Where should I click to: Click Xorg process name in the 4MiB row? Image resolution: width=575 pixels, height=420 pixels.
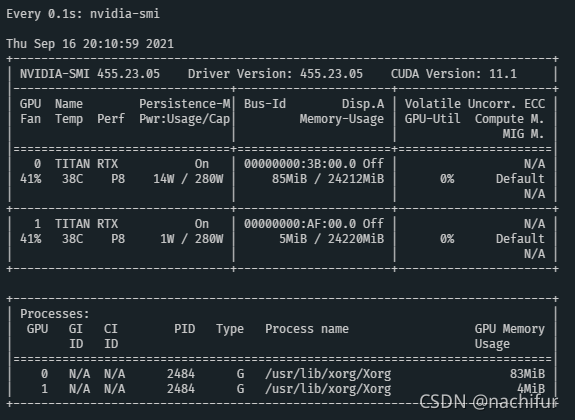click(x=328, y=389)
